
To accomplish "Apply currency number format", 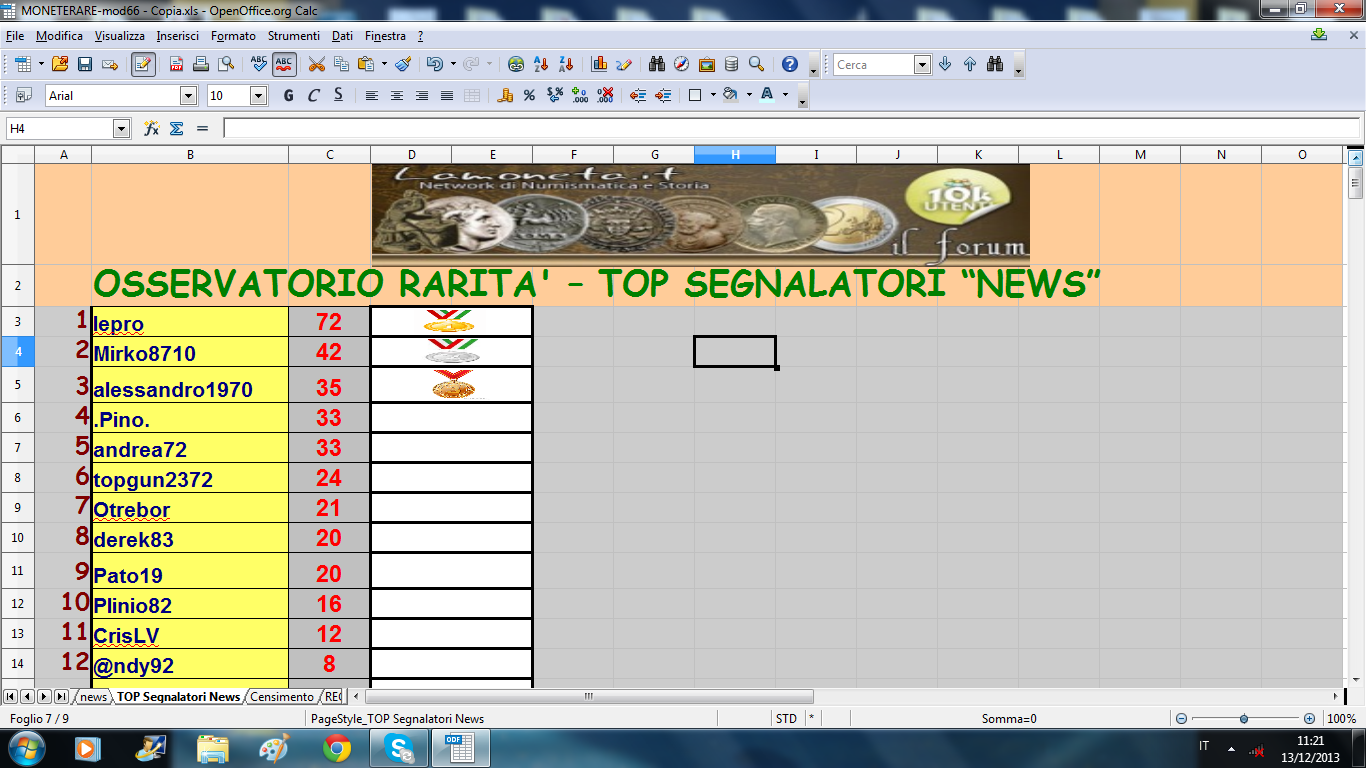I will (x=505, y=95).
